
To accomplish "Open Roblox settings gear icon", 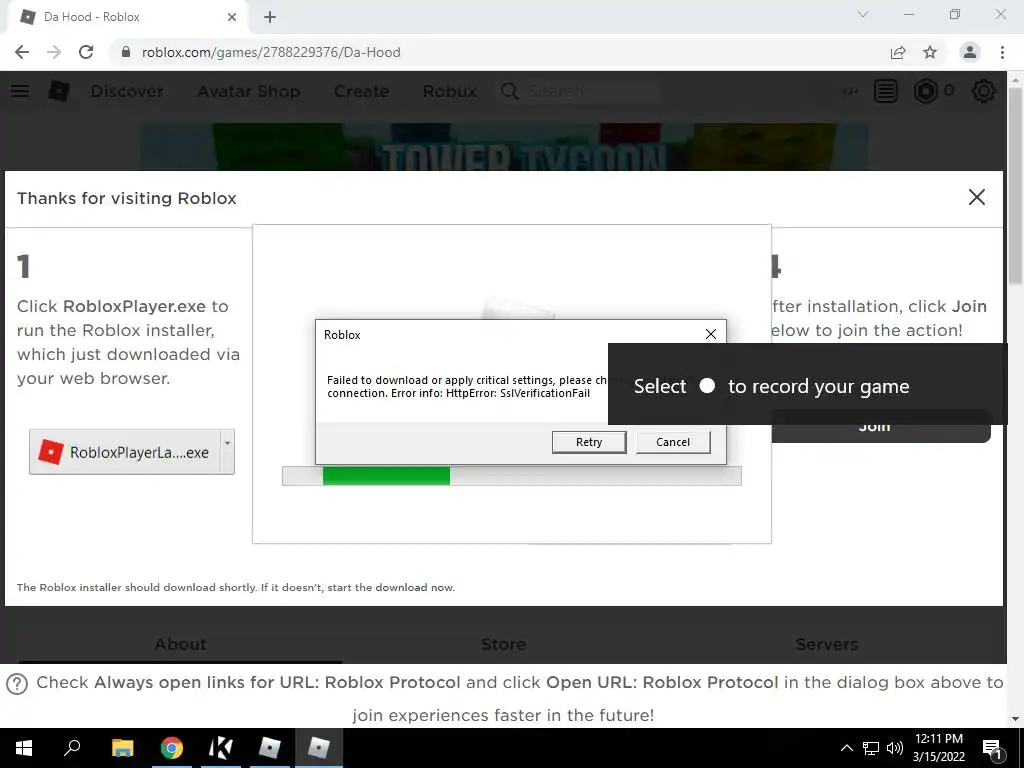I will 984,91.
